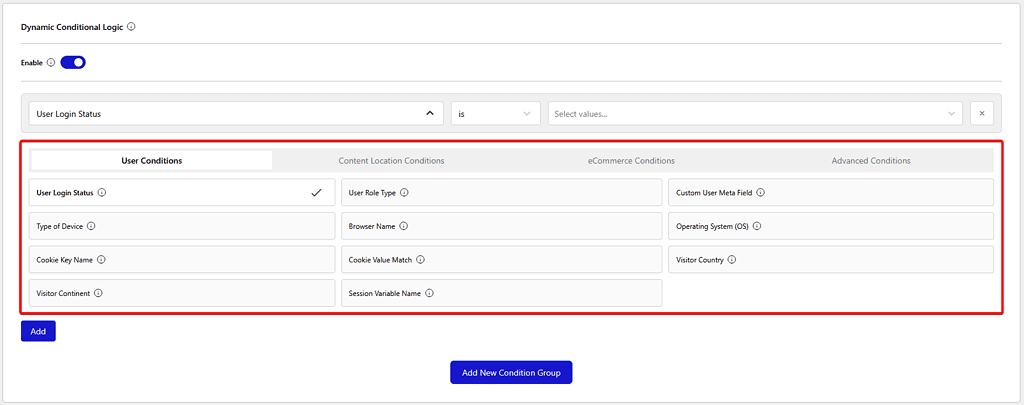Viewport: 1024px width, 405px height.
Task: Click the Add button
Action: click(x=39, y=331)
